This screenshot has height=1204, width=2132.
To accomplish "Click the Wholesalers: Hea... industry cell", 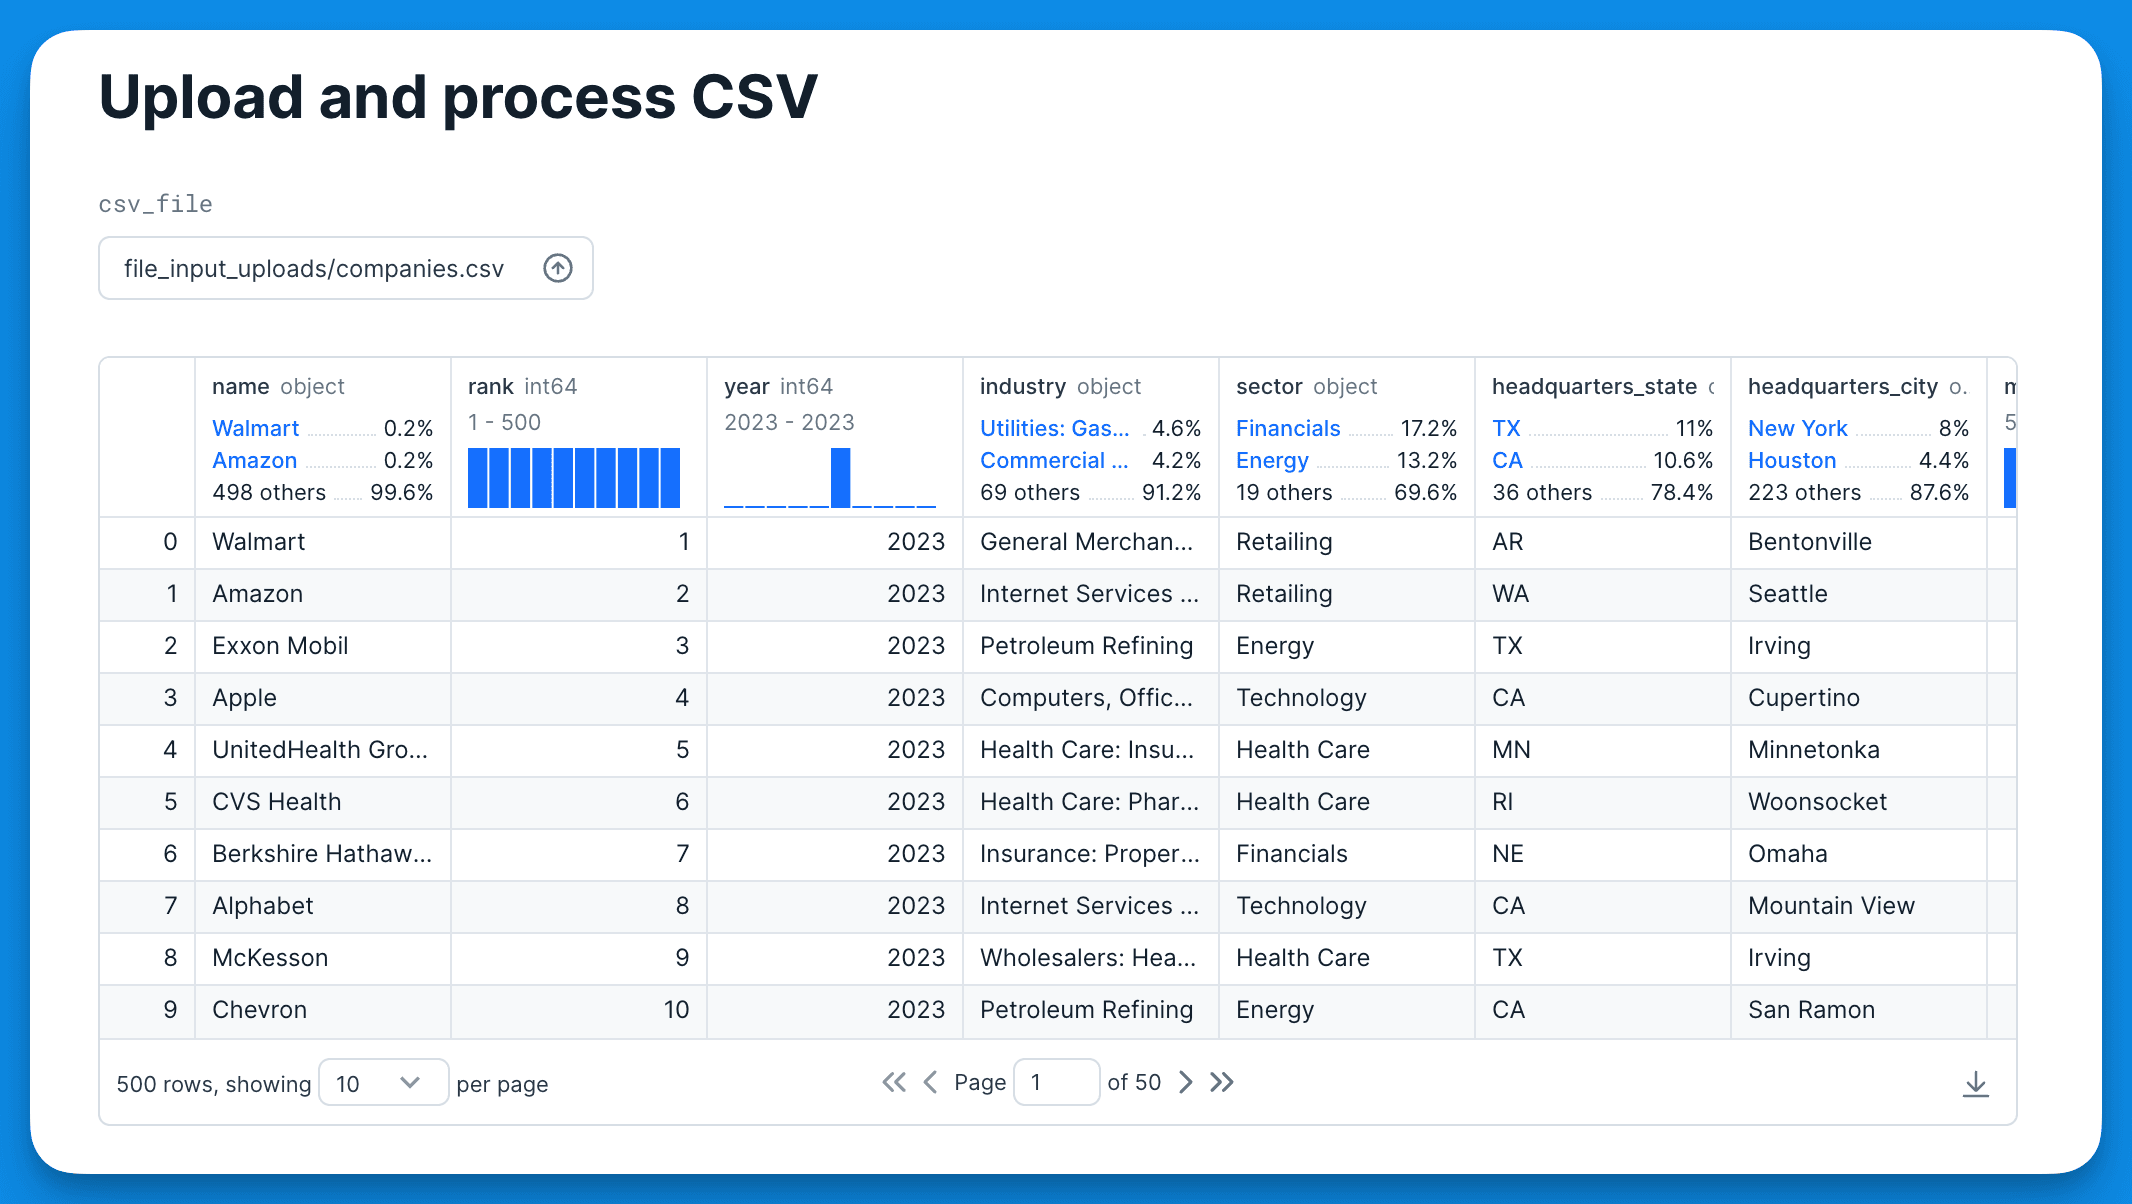I will click(x=1091, y=958).
